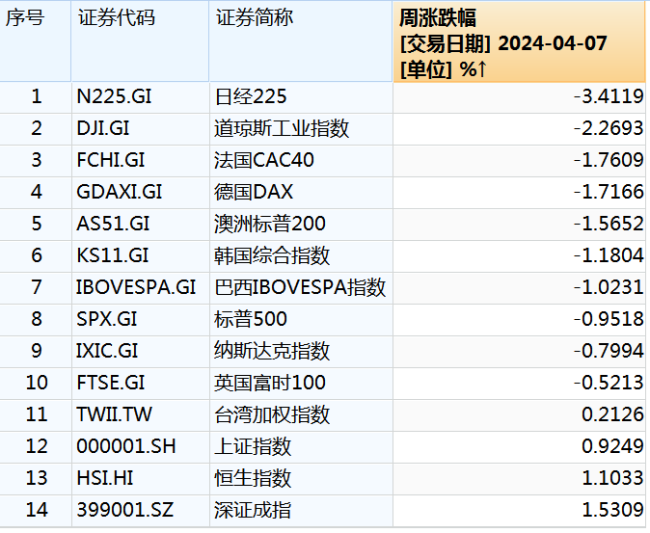Viewport: 650px width, 533px height.
Task: Select the FTSE.GI code cell
Action: tap(110, 383)
